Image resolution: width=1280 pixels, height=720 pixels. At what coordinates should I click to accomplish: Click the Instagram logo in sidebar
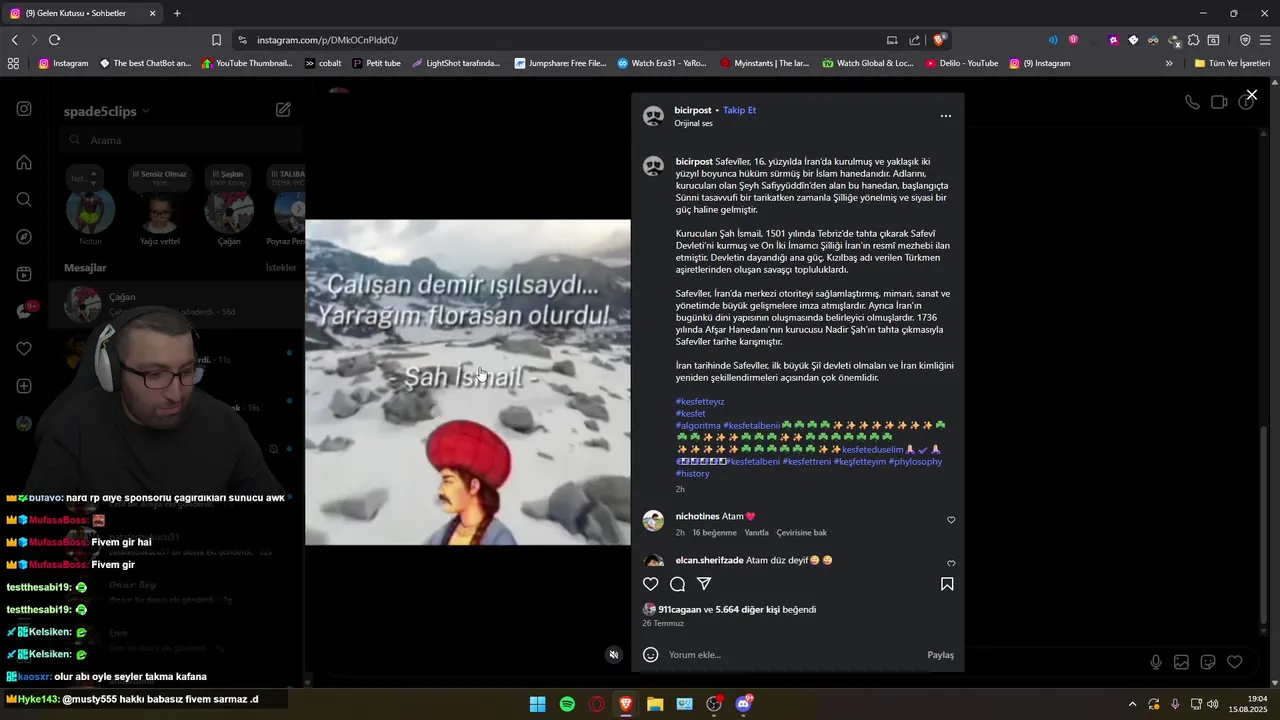[x=24, y=109]
